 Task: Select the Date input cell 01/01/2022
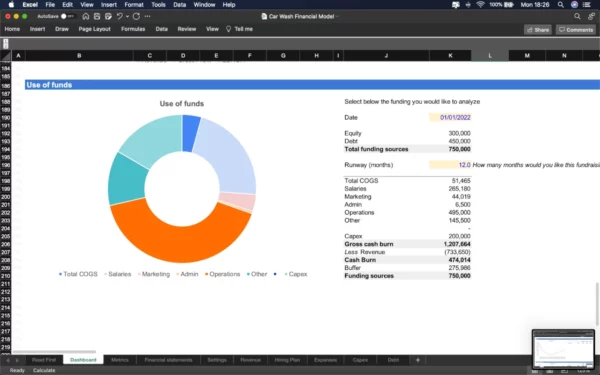coord(450,117)
